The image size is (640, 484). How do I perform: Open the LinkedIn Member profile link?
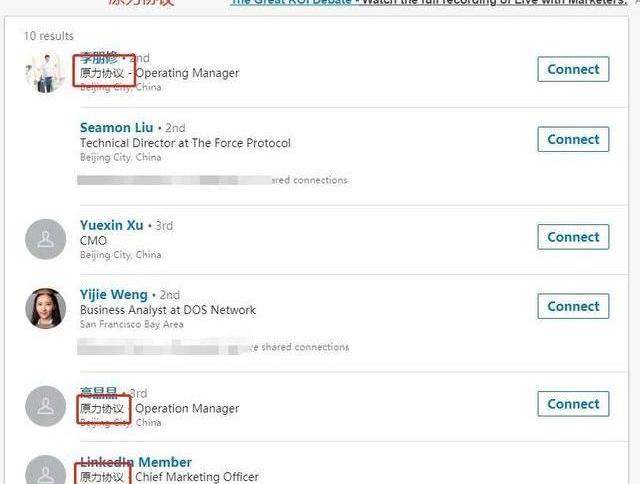(x=136, y=462)
